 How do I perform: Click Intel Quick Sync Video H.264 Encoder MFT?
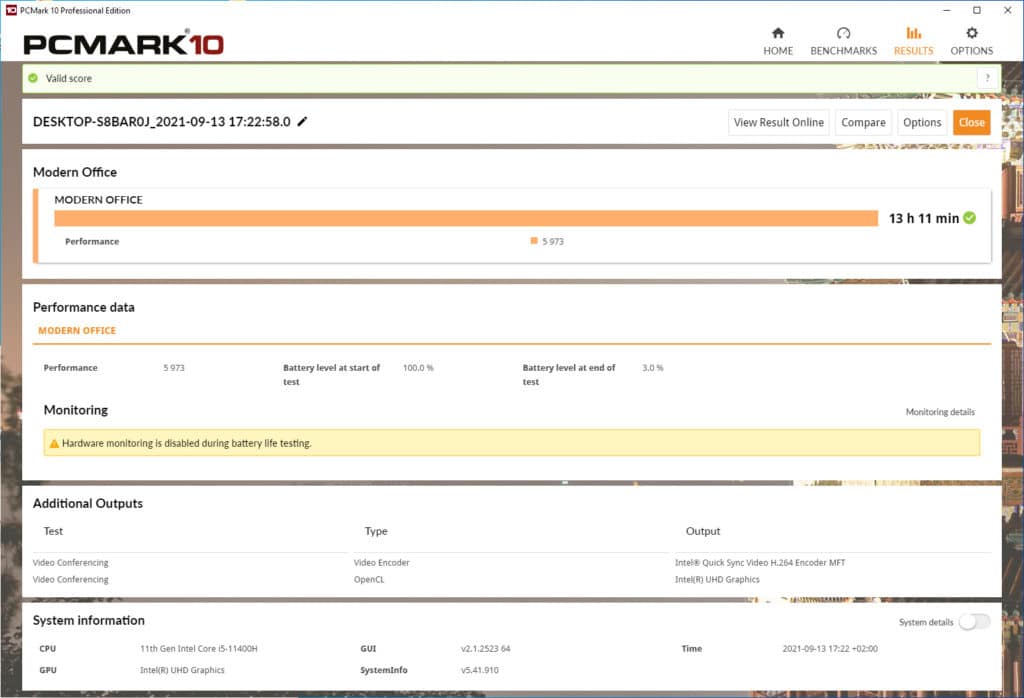[x=760, y=563]
